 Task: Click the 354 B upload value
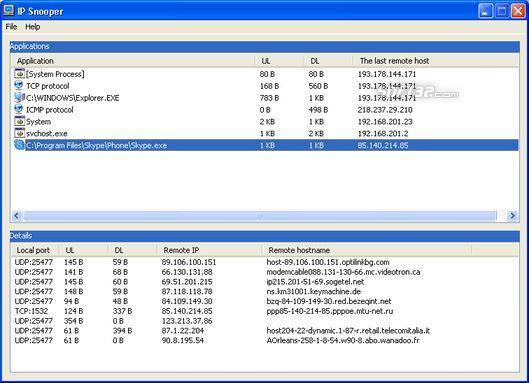(x=73, y=321)
